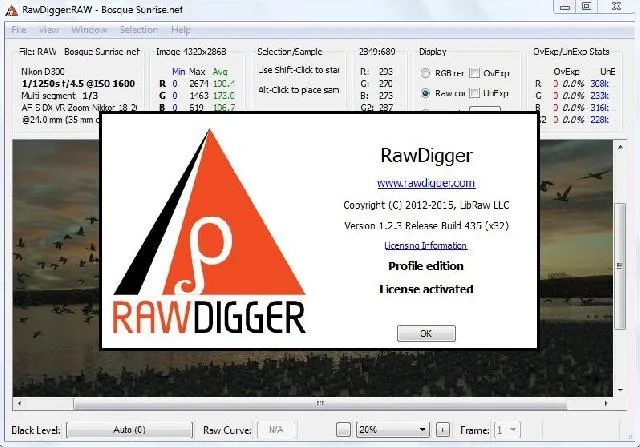Click the 'Alt-Click to place sample' hint text
This screenshot has height=447, width=640.
tap(298, 90)
